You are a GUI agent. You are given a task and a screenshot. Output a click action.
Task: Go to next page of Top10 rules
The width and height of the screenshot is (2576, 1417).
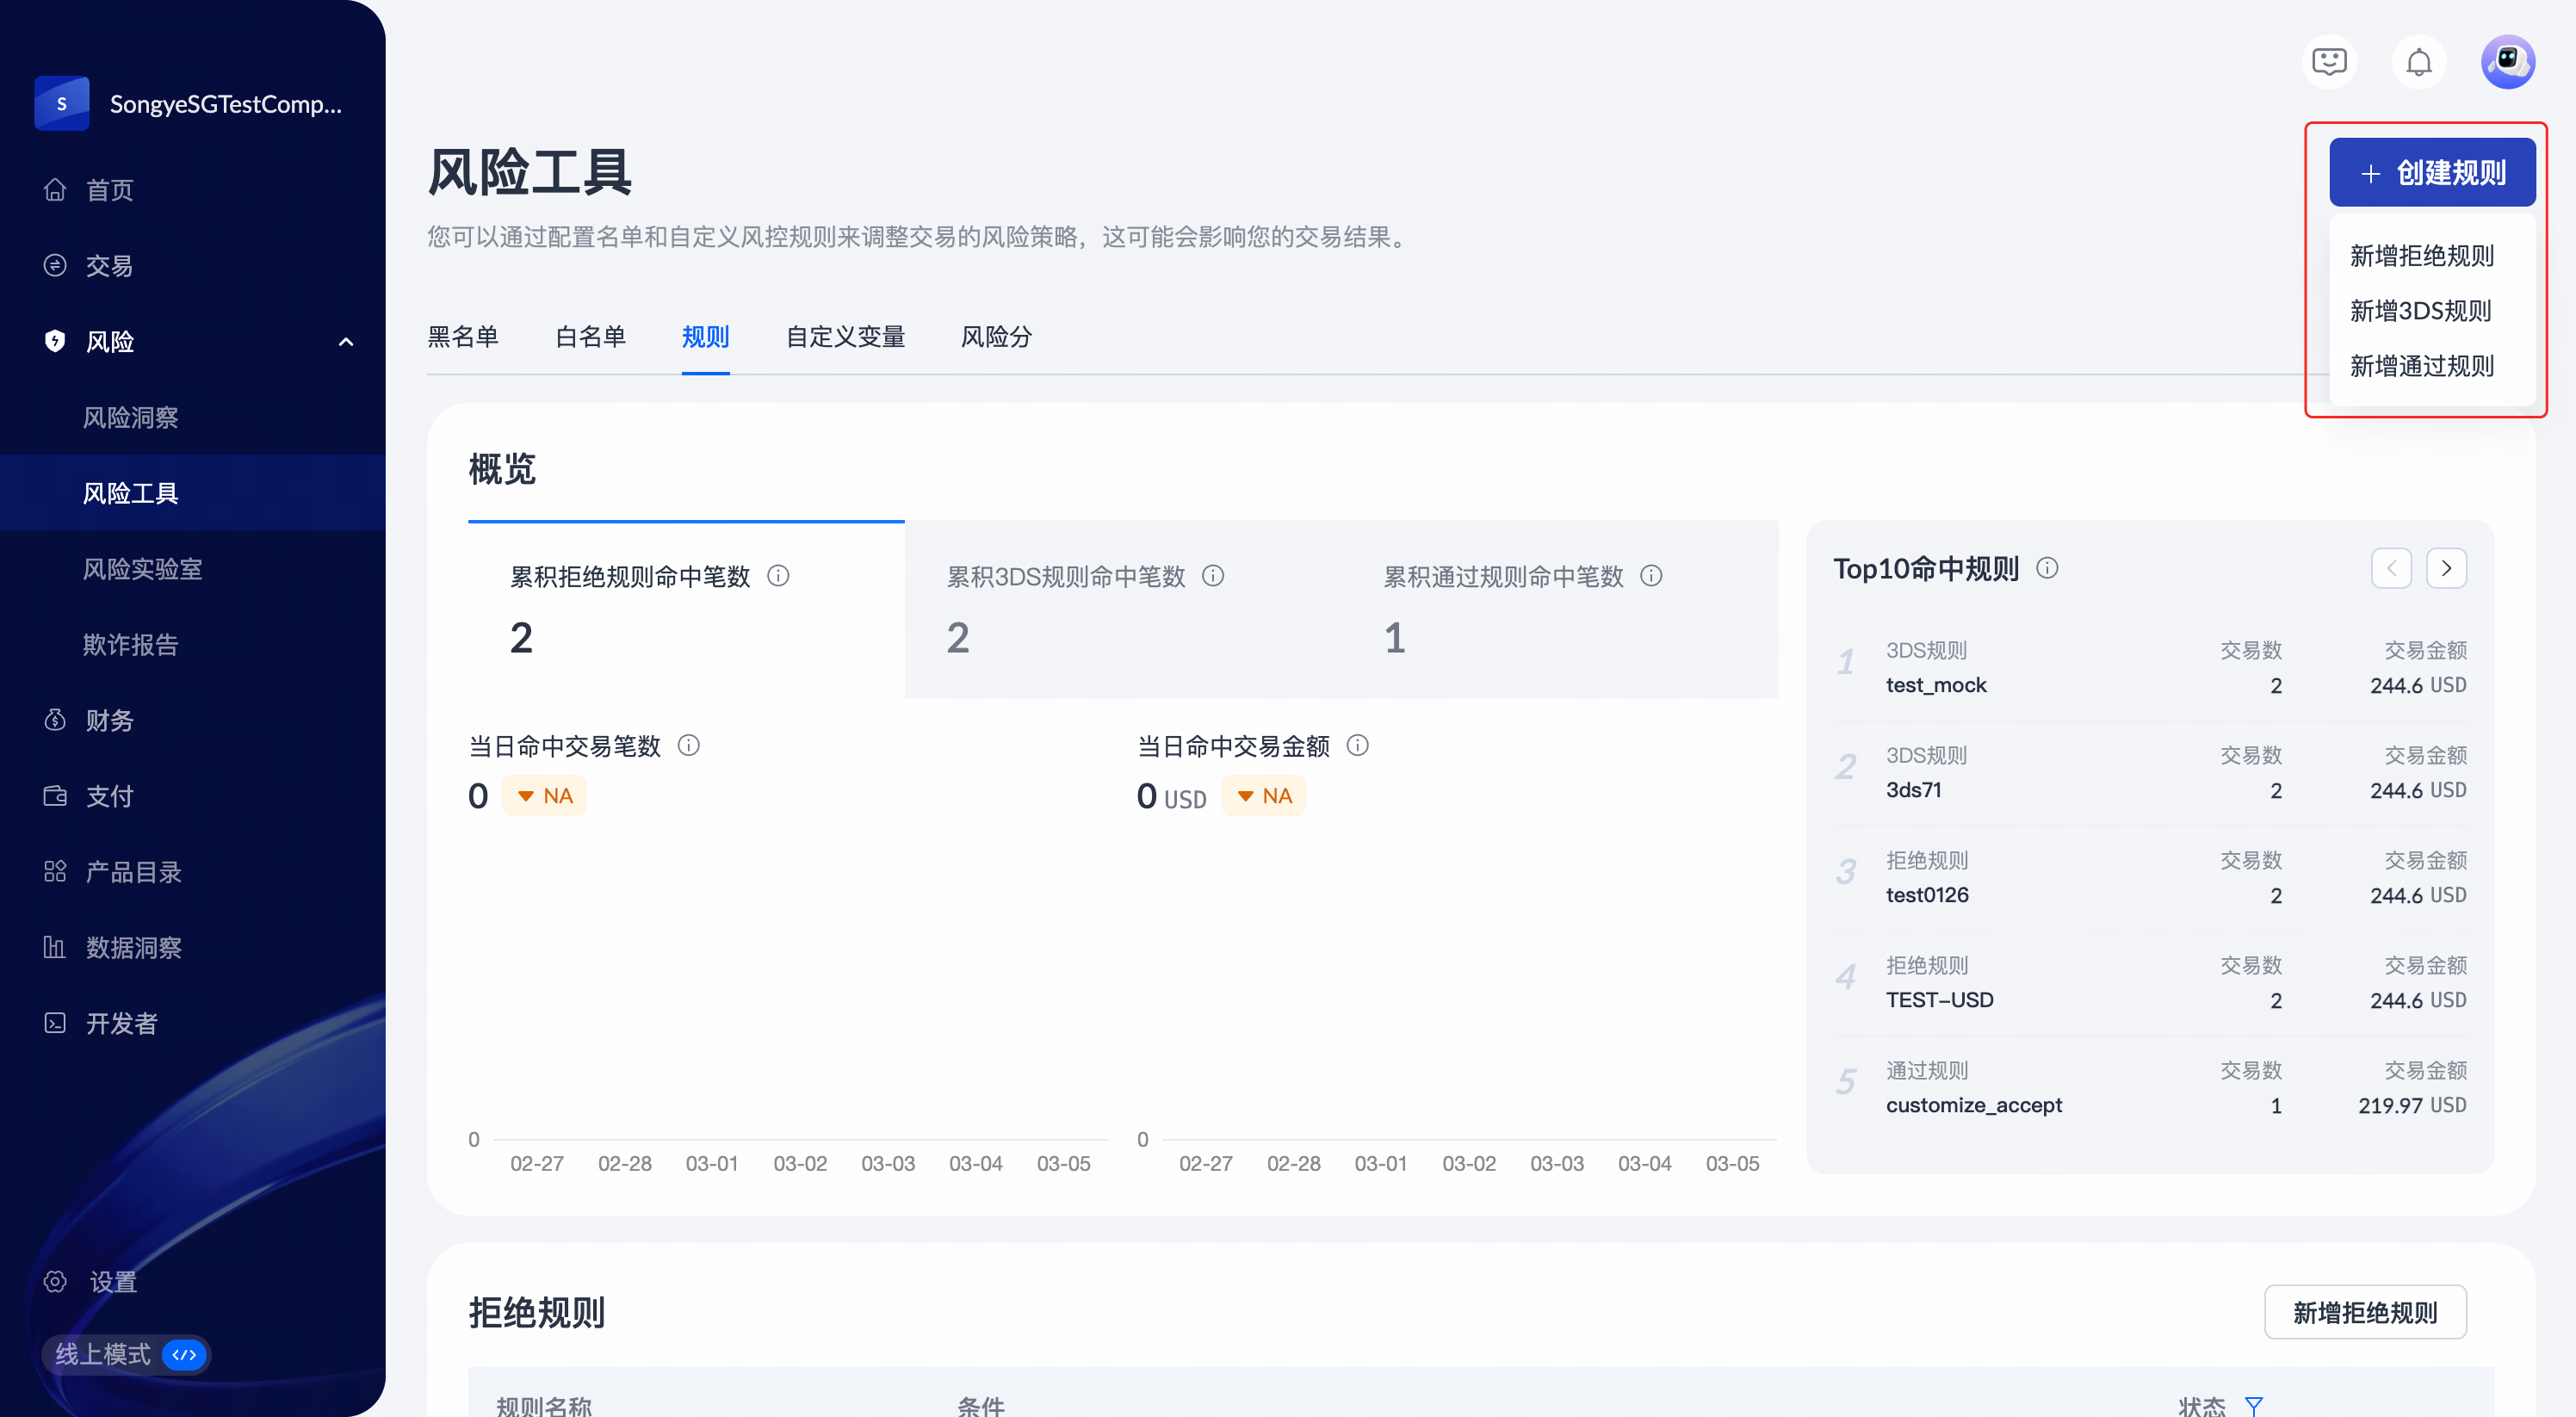[x=2446, y=568]
